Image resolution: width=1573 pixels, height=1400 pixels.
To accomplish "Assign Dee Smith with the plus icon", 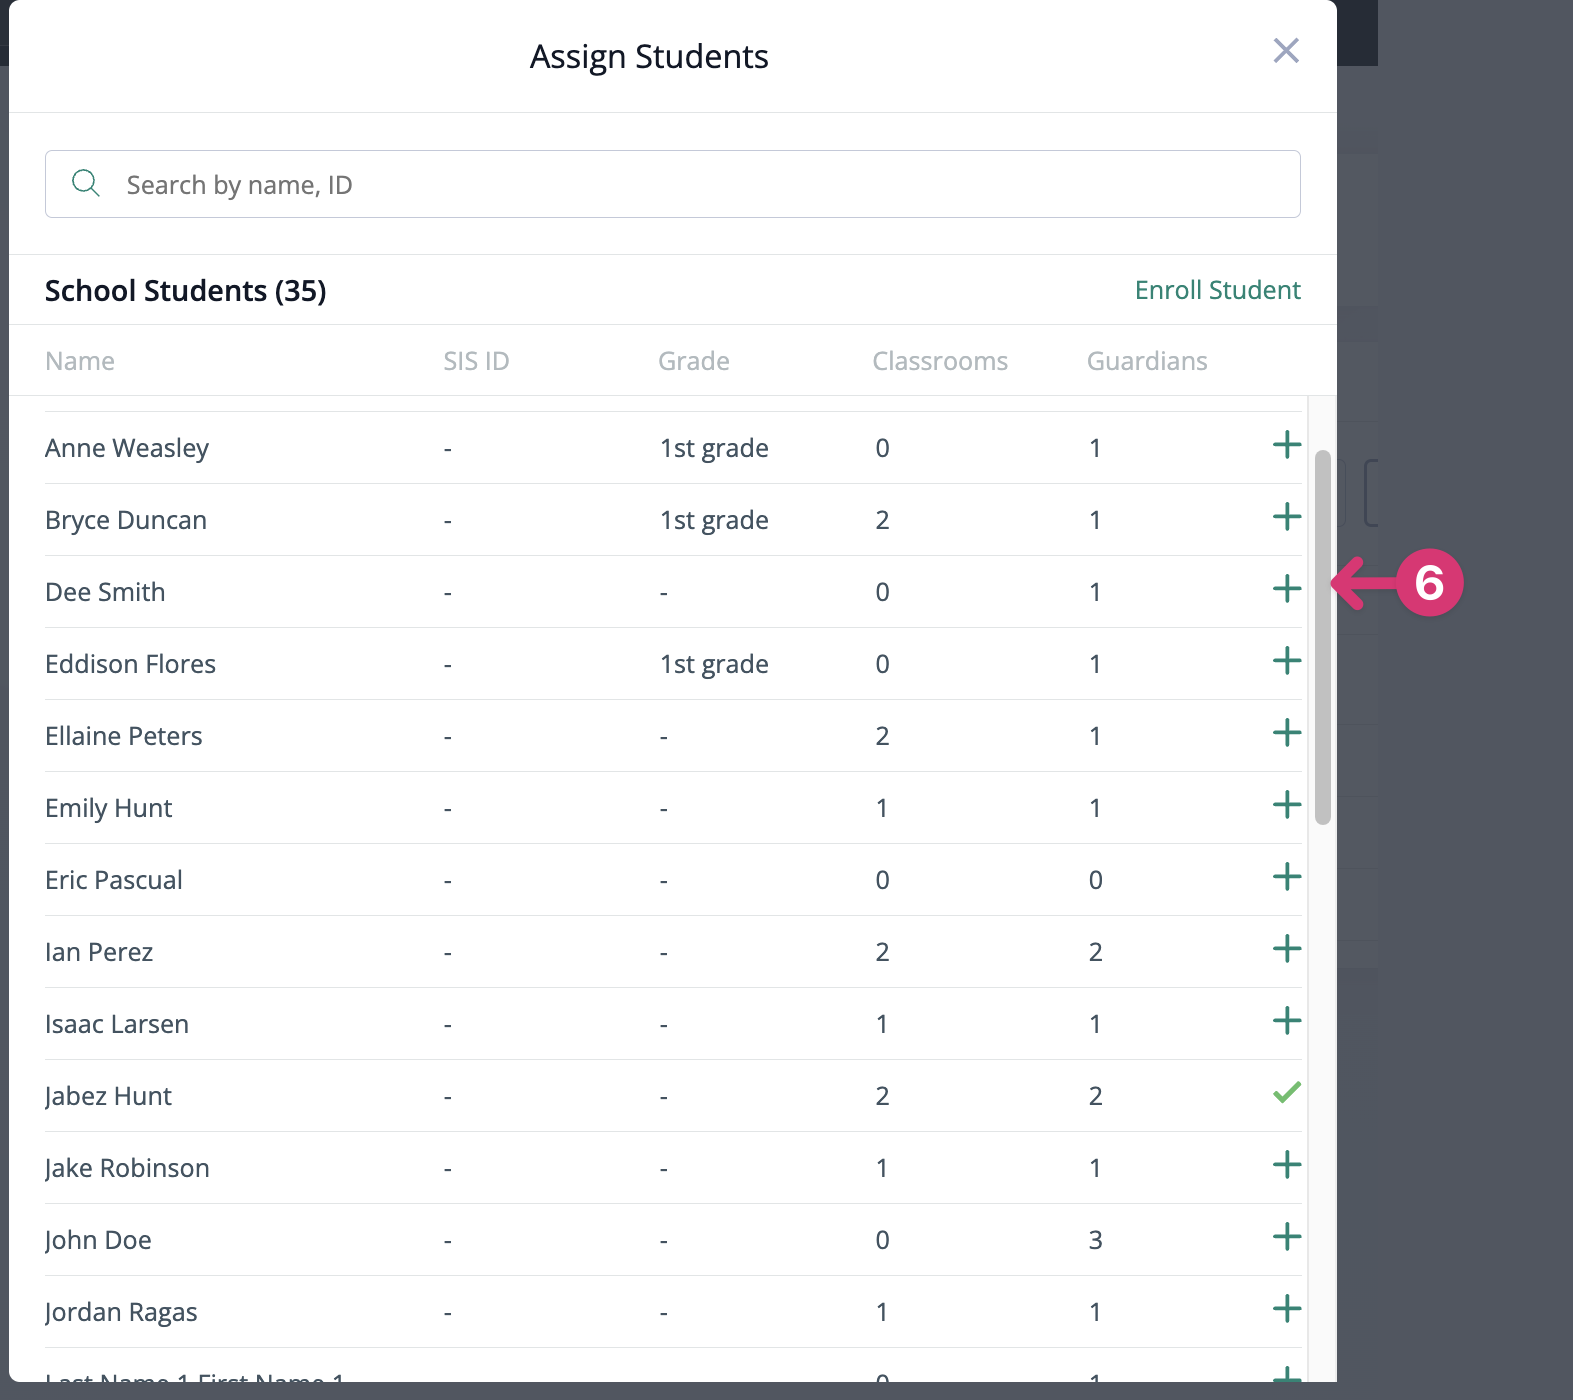I will [1286, 589].
